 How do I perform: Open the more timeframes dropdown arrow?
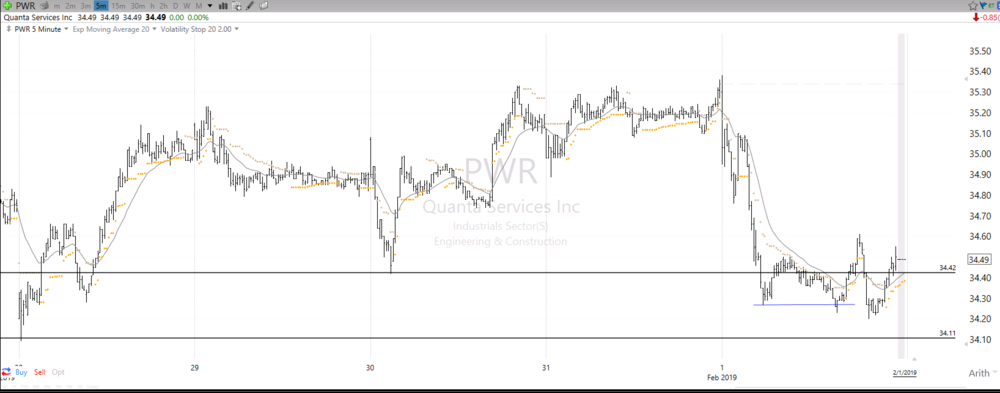coord(210,6)
